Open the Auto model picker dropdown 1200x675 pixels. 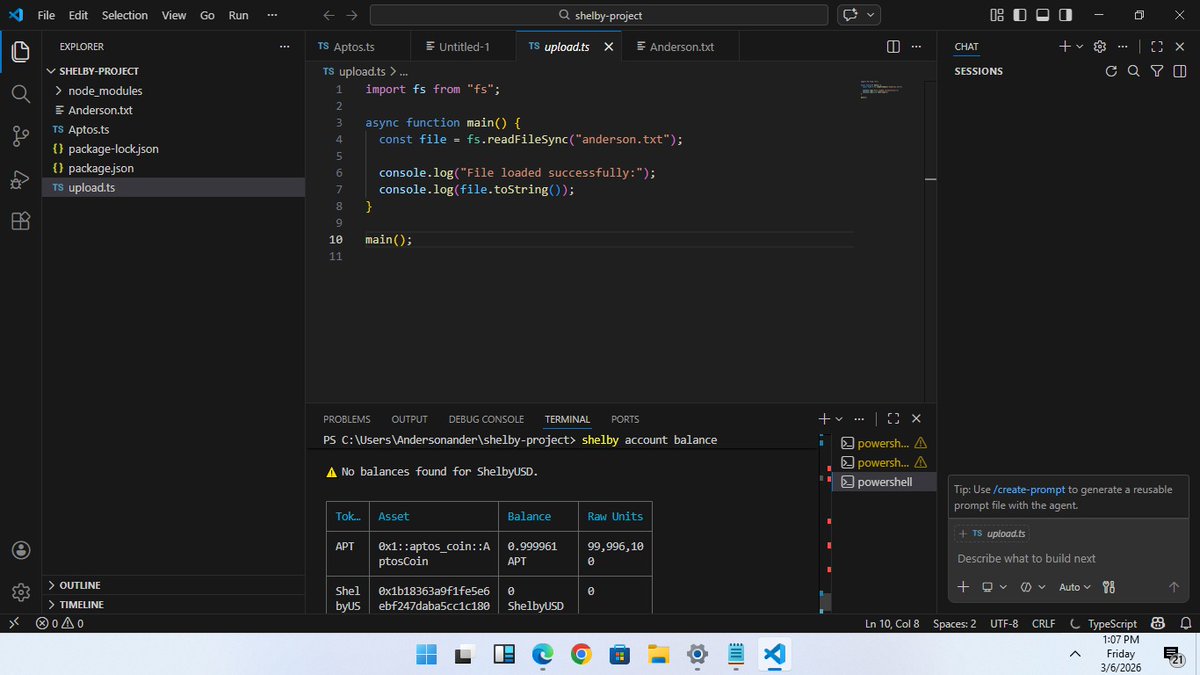pos(1075,587)
